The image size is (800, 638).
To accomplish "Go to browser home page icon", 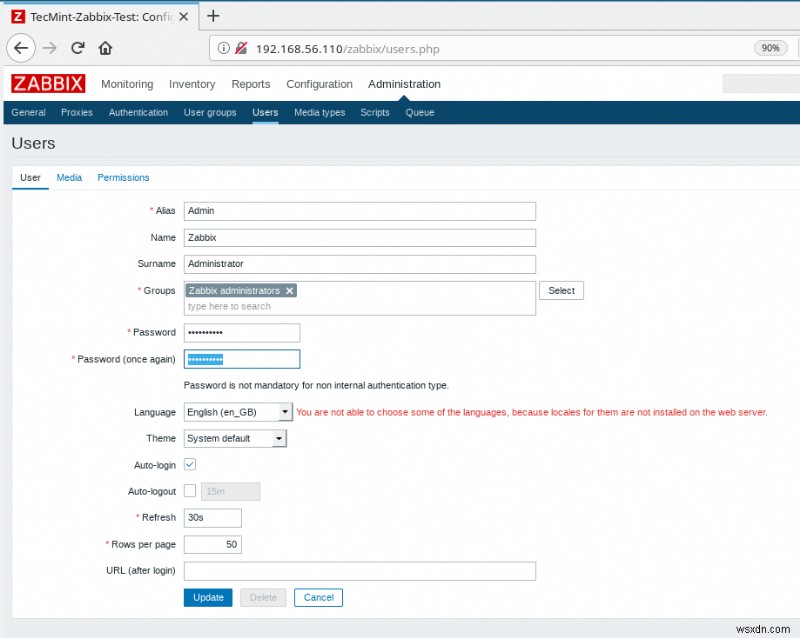I will [105, 48].
